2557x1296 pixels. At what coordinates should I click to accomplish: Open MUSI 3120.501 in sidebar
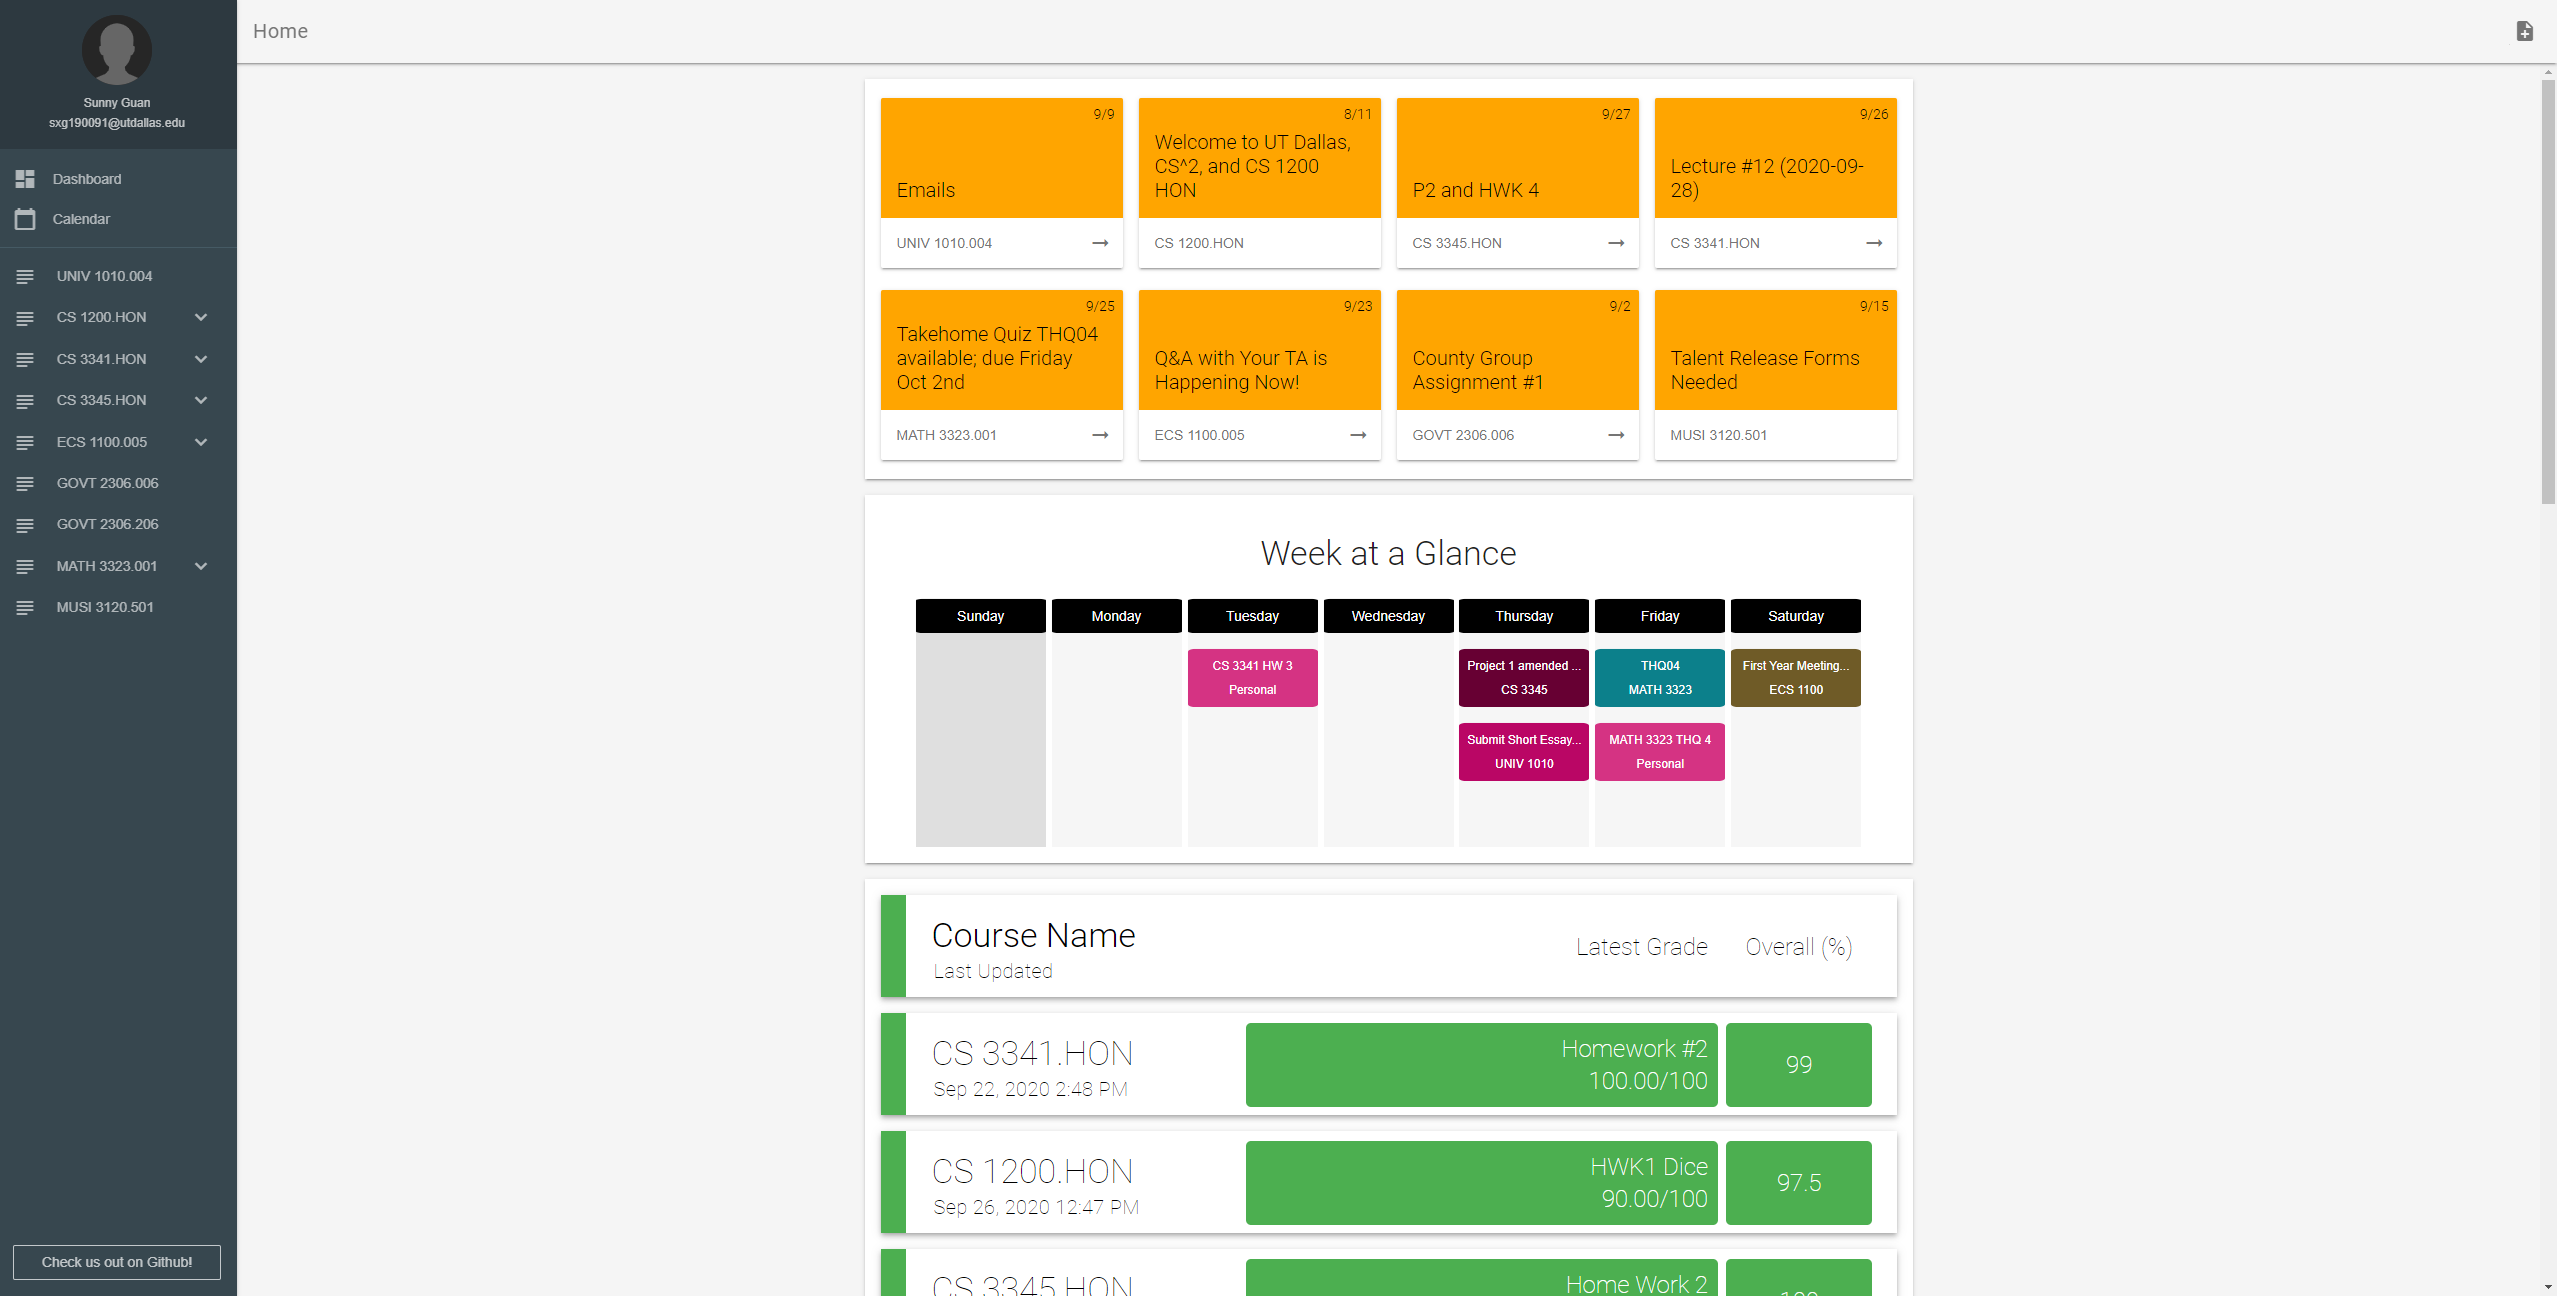tap(105, 607)
